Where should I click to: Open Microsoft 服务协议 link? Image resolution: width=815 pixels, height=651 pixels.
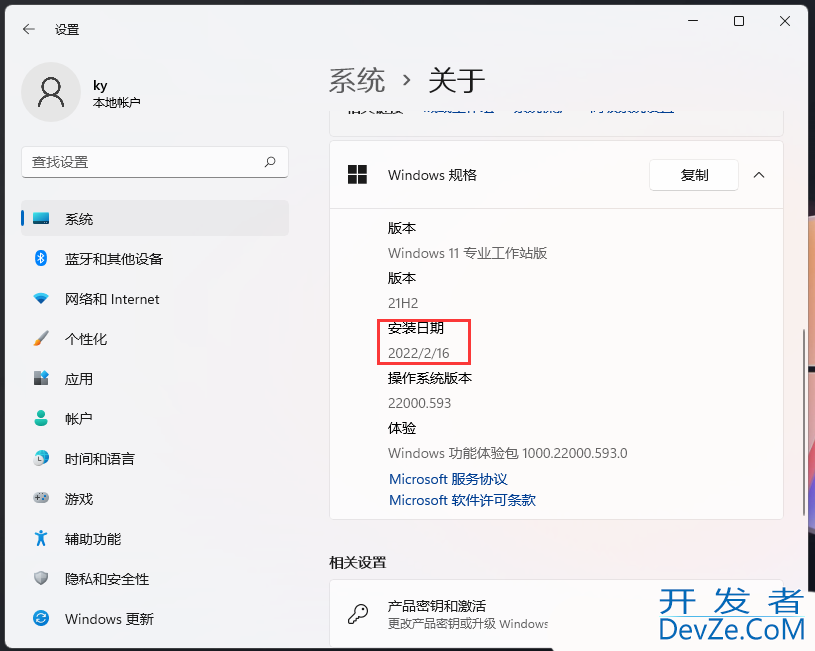448,479
